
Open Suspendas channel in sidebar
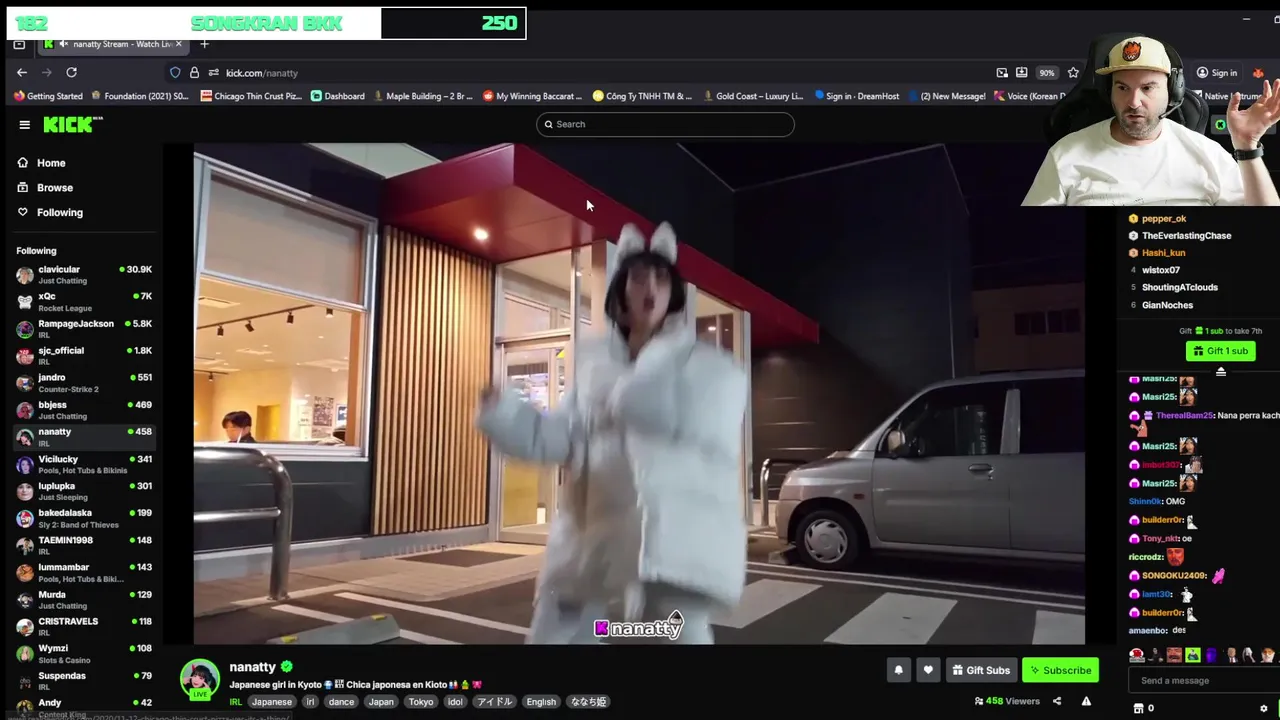(x=84, y=679)
